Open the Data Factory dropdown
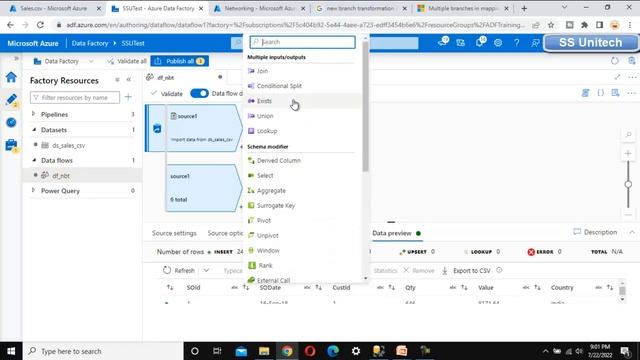Image resolution: width=640 pixels, height=360 pixels. pyautogui.click(x=63, y=61)
